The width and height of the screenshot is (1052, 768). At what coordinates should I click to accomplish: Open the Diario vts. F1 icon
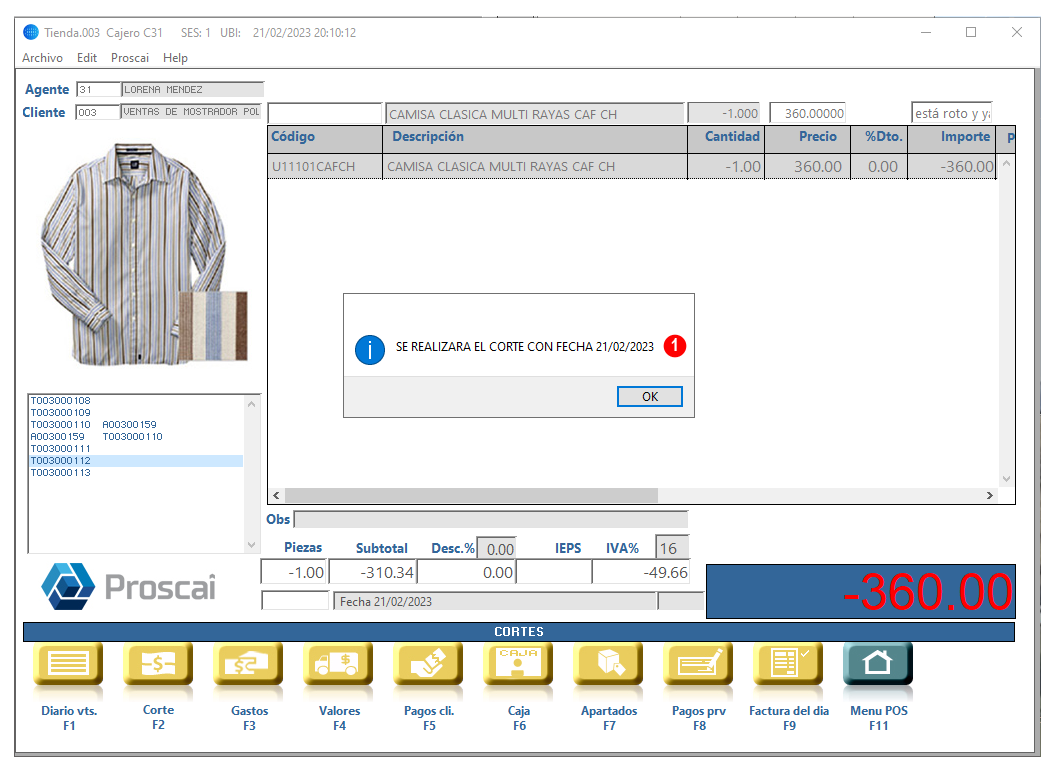[x=68, y=664]
